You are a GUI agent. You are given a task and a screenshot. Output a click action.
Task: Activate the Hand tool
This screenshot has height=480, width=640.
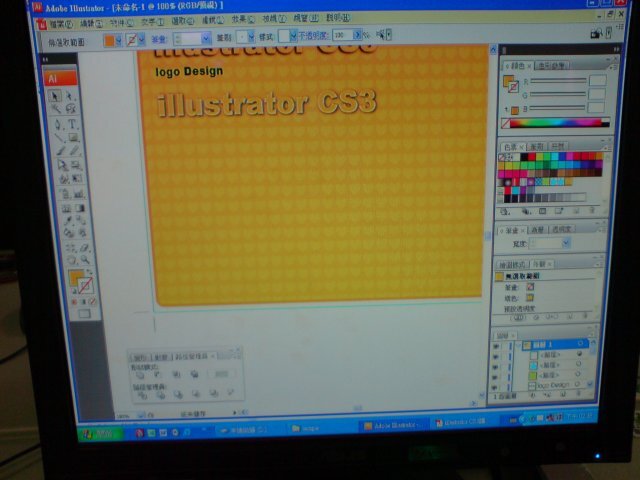[71, 260]
